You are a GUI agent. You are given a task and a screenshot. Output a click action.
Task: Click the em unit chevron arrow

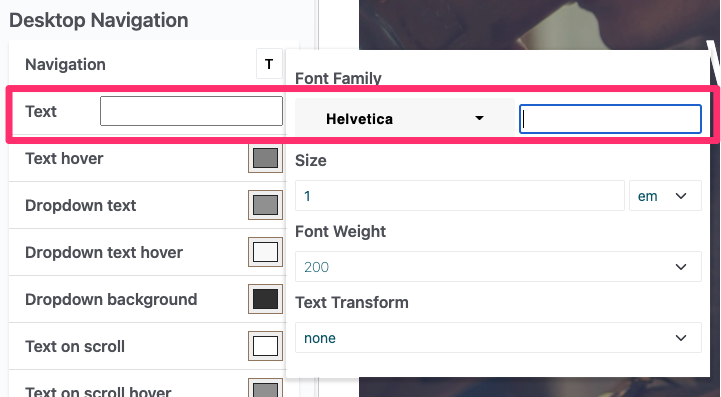point(681,196)
